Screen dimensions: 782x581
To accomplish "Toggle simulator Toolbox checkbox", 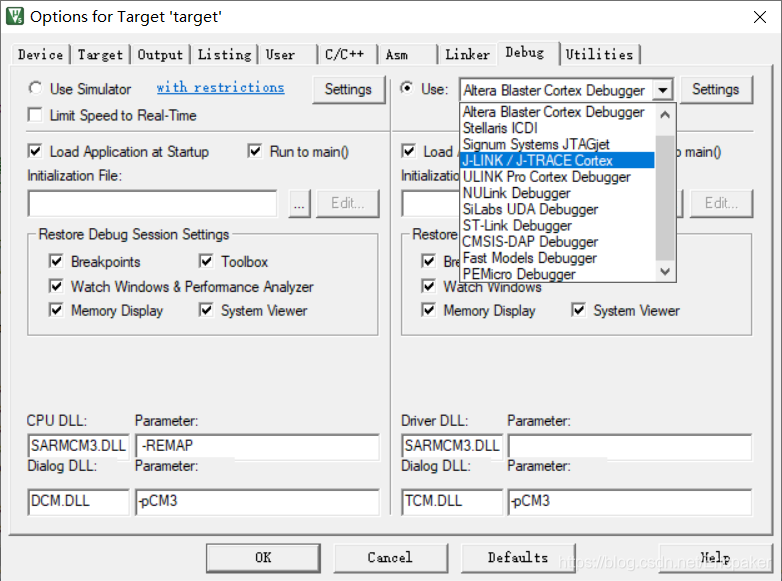I will point(206,261).
